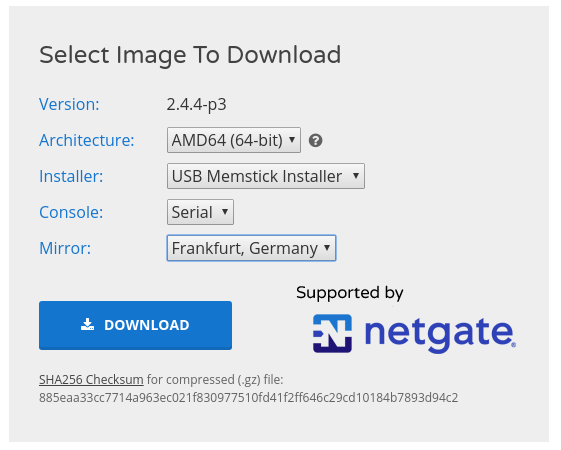The image size is (561, 450).
Task: Click the 'for compressed (.gz) file' text
Action: click(215, 380)
